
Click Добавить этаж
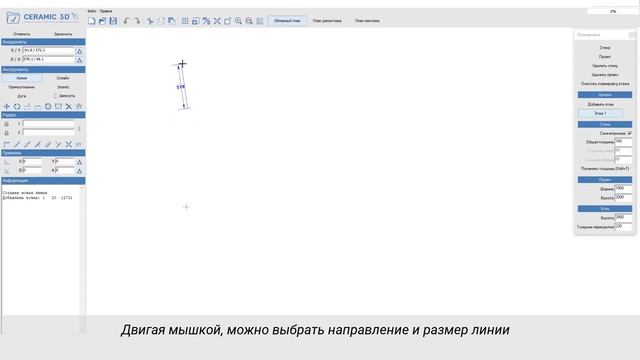600,104
